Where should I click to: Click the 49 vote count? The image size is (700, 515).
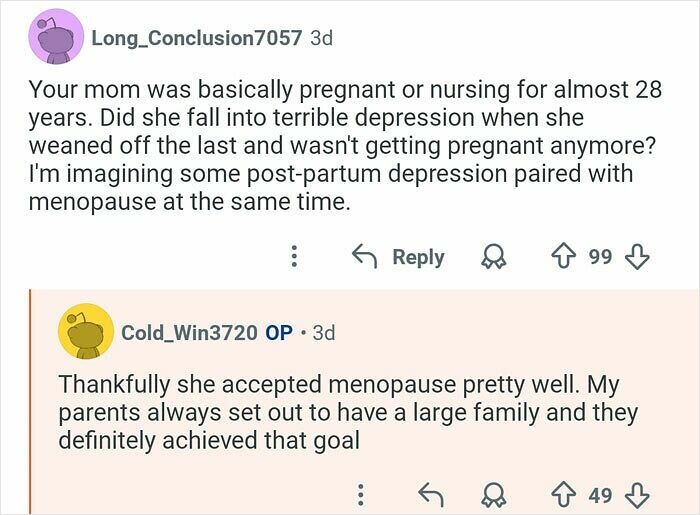[600, 493]
